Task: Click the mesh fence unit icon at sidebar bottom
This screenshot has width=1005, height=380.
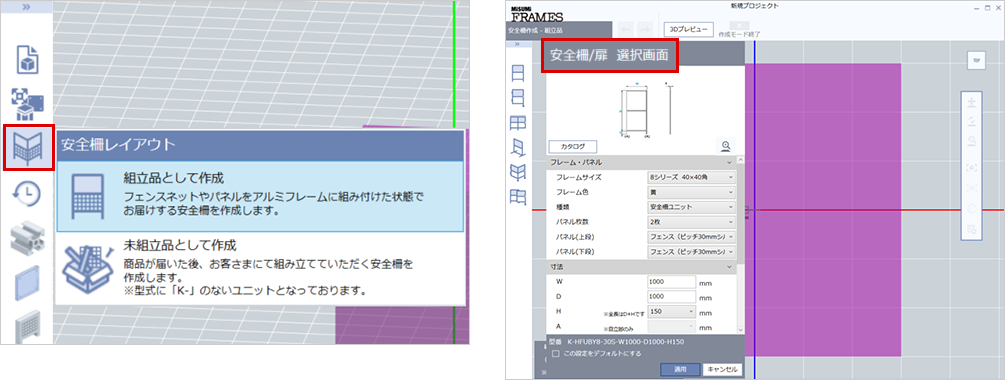Action: (x=28, y=326)
